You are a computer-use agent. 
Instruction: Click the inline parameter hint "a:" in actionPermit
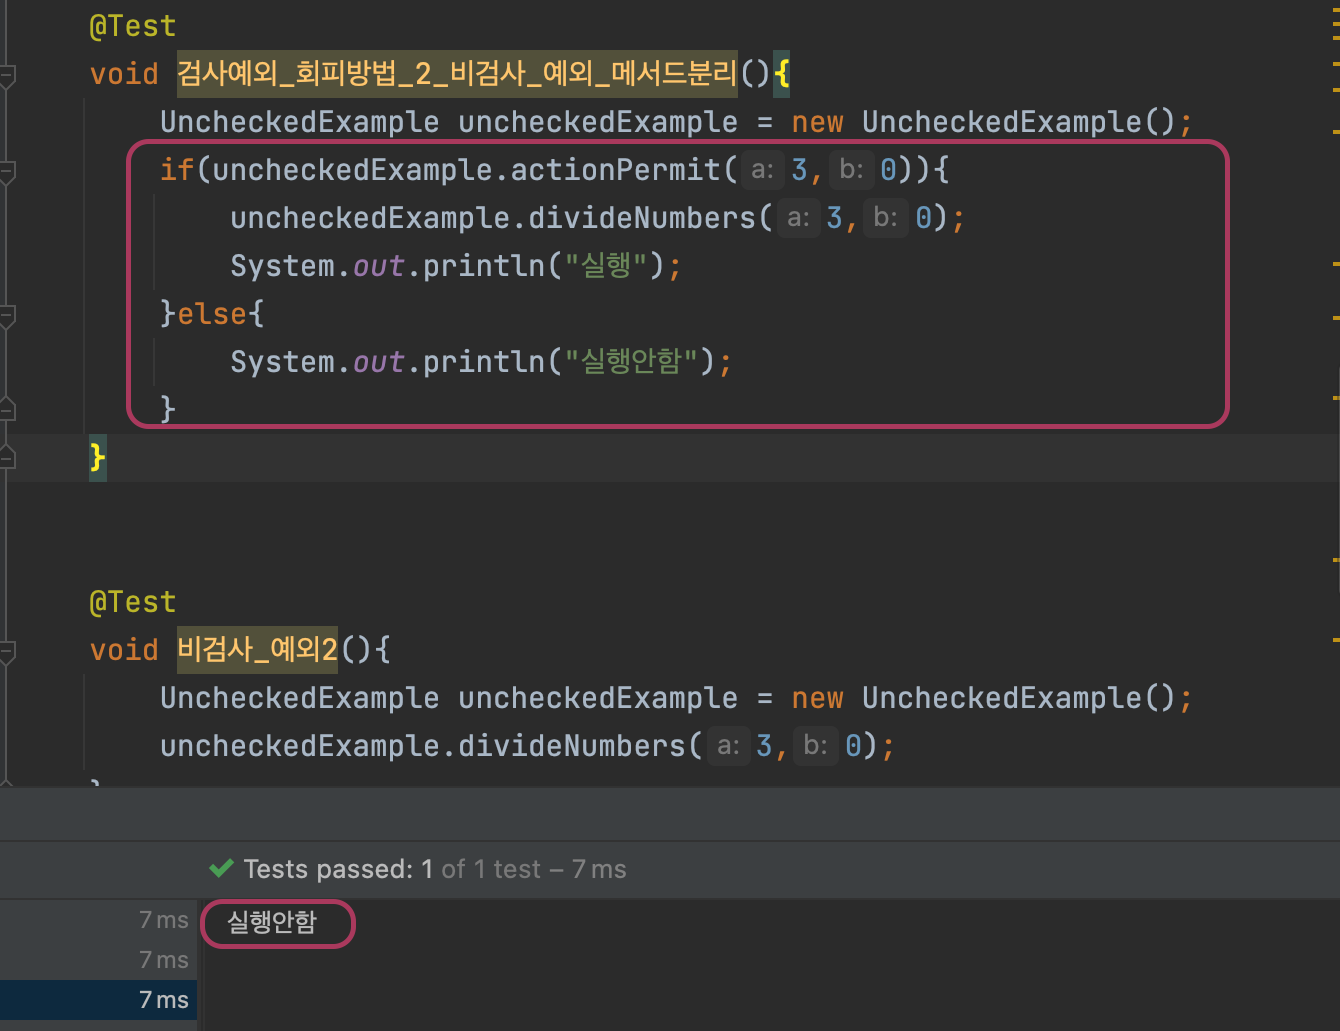[762, 170]
